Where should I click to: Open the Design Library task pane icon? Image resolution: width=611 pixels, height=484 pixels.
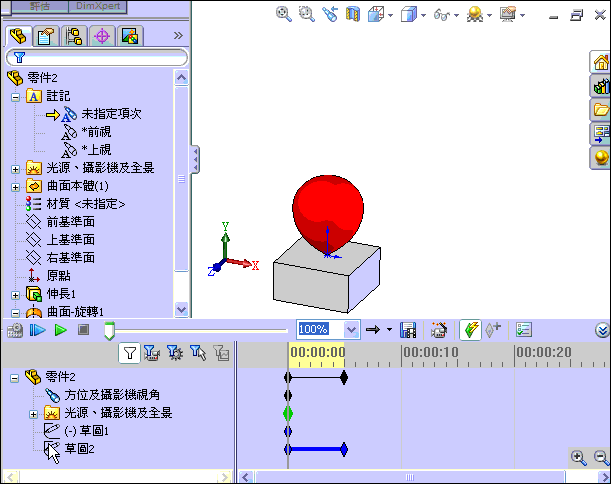pos(600,86)
